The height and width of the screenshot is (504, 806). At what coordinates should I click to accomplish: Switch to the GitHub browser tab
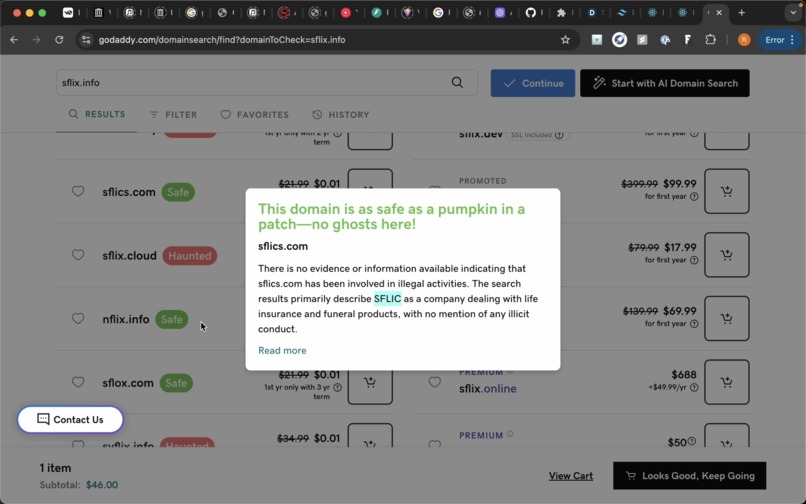530,12
